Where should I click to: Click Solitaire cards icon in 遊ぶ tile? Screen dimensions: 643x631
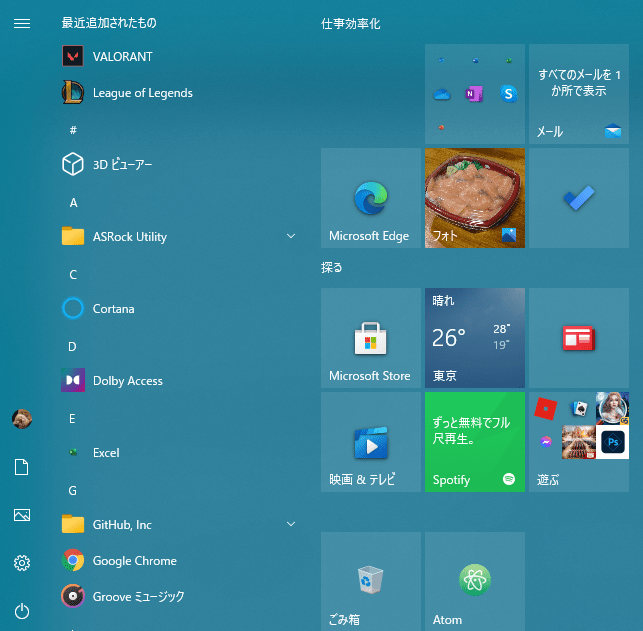[579, 408]
